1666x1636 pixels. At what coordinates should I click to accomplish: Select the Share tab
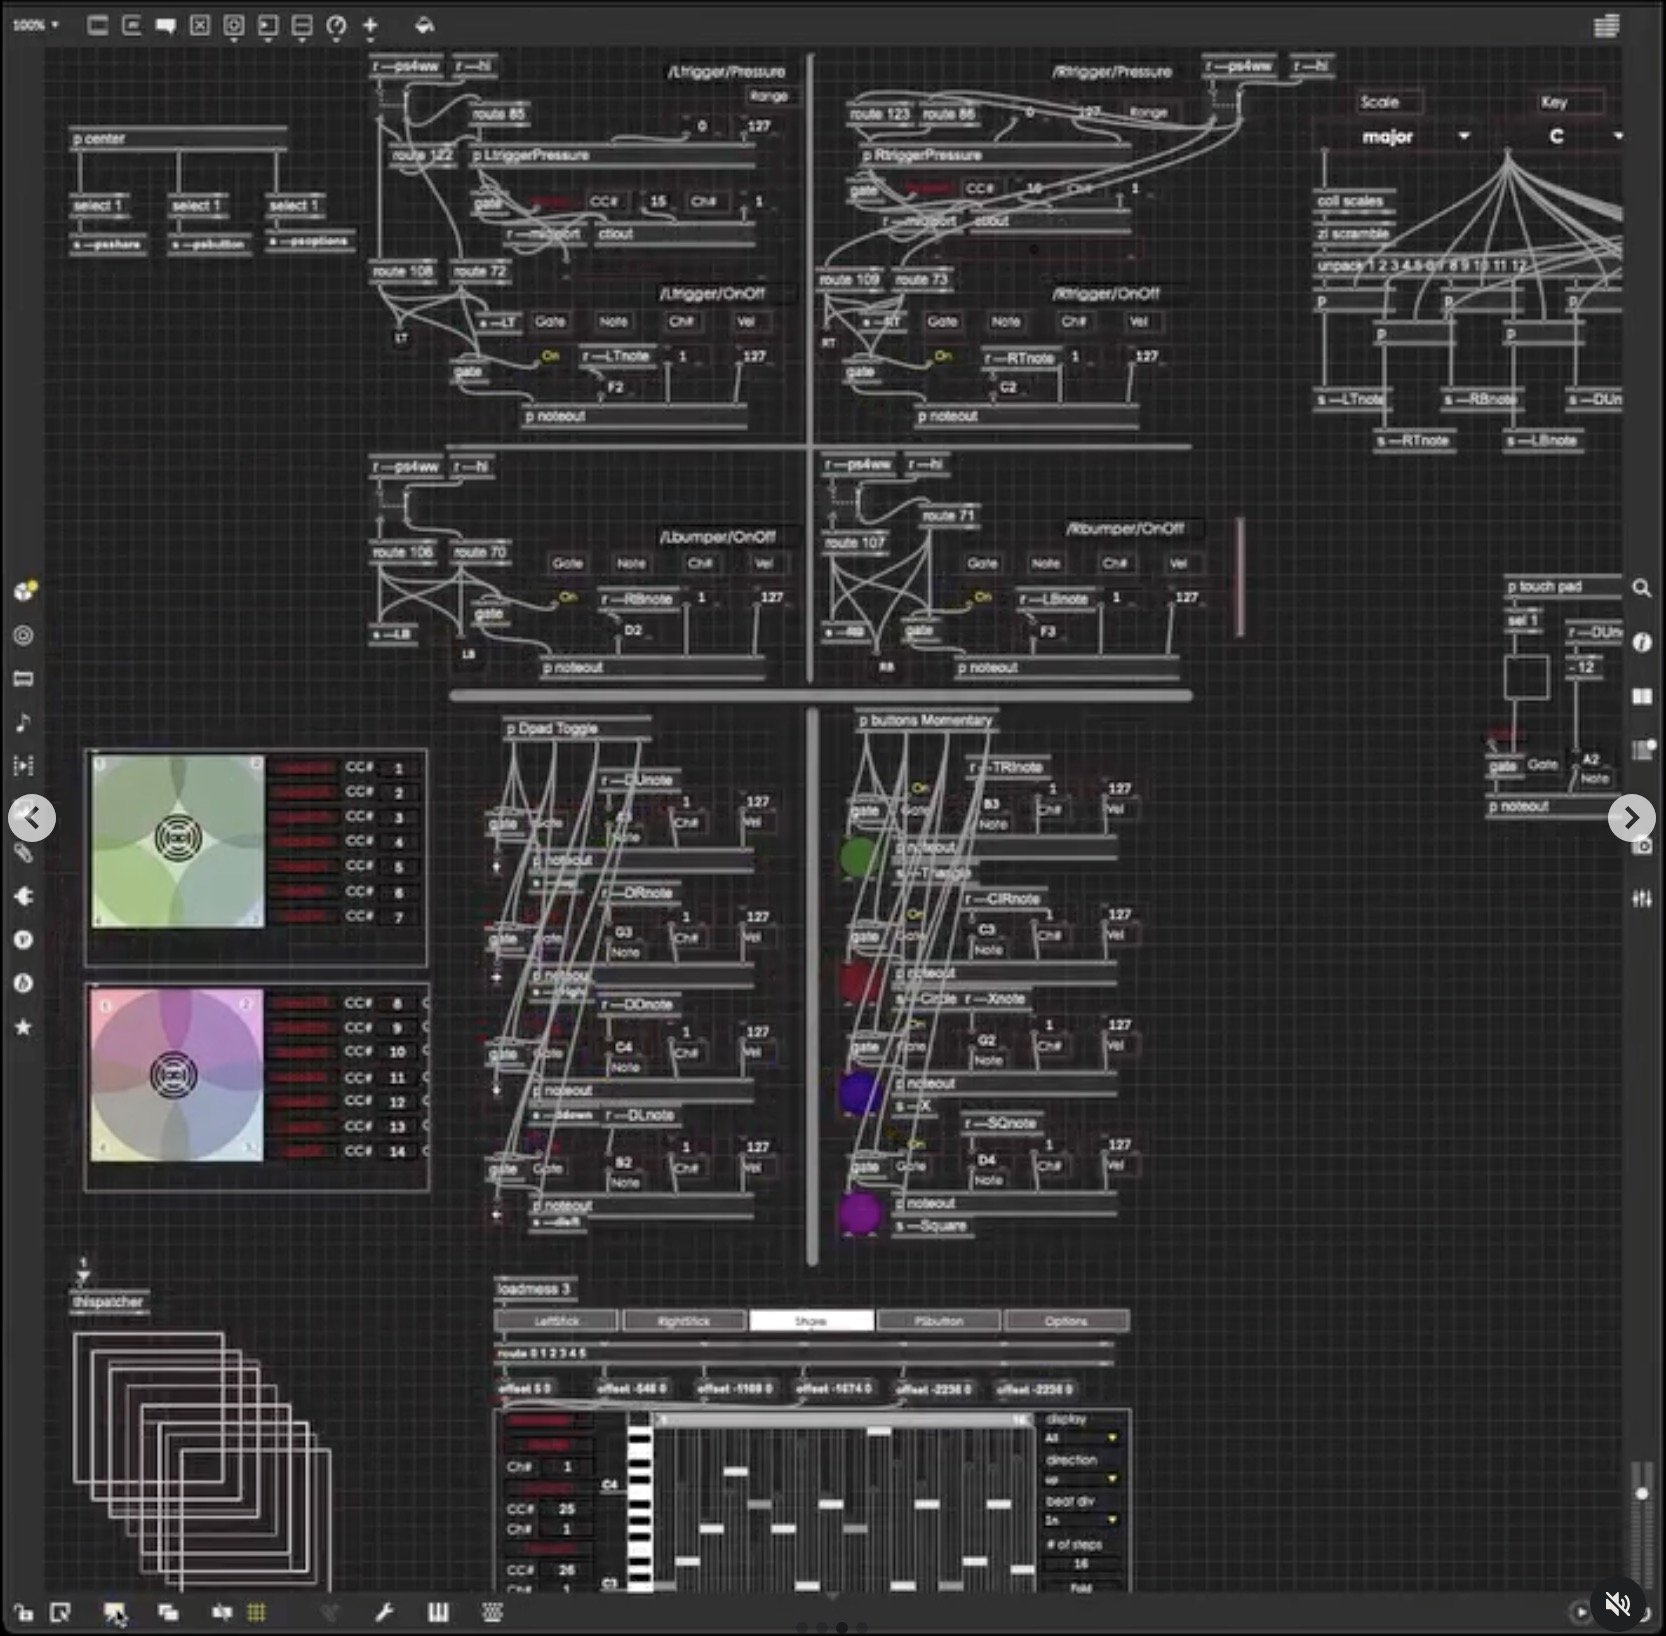(x=811, y=1321)
